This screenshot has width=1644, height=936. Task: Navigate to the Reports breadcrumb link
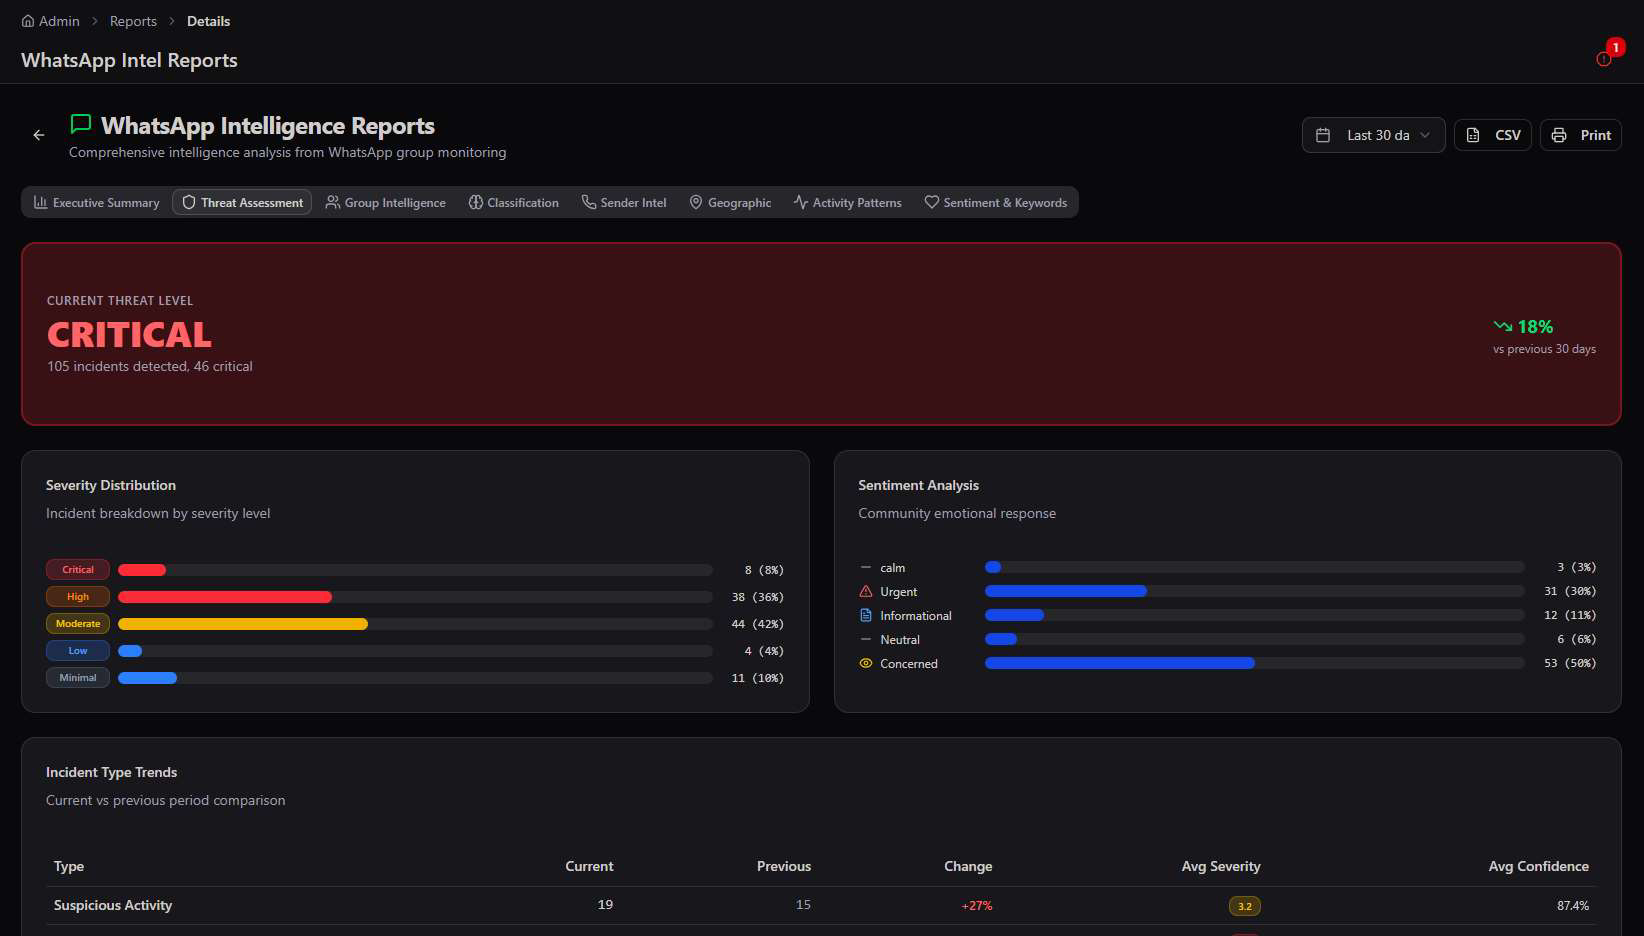[x=133, y=21]
